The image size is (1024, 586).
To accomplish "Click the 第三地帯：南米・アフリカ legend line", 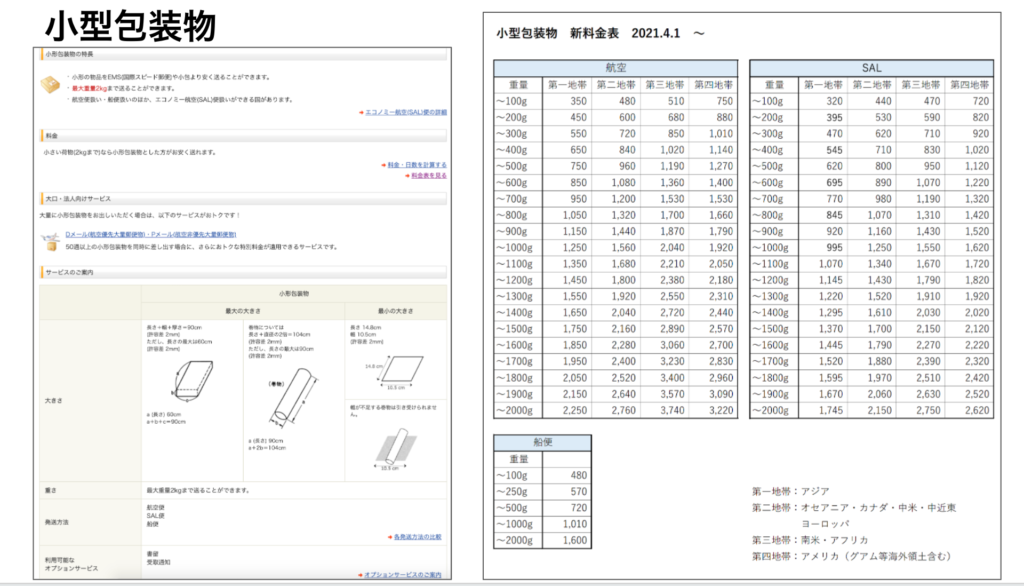I will point(810,540).
